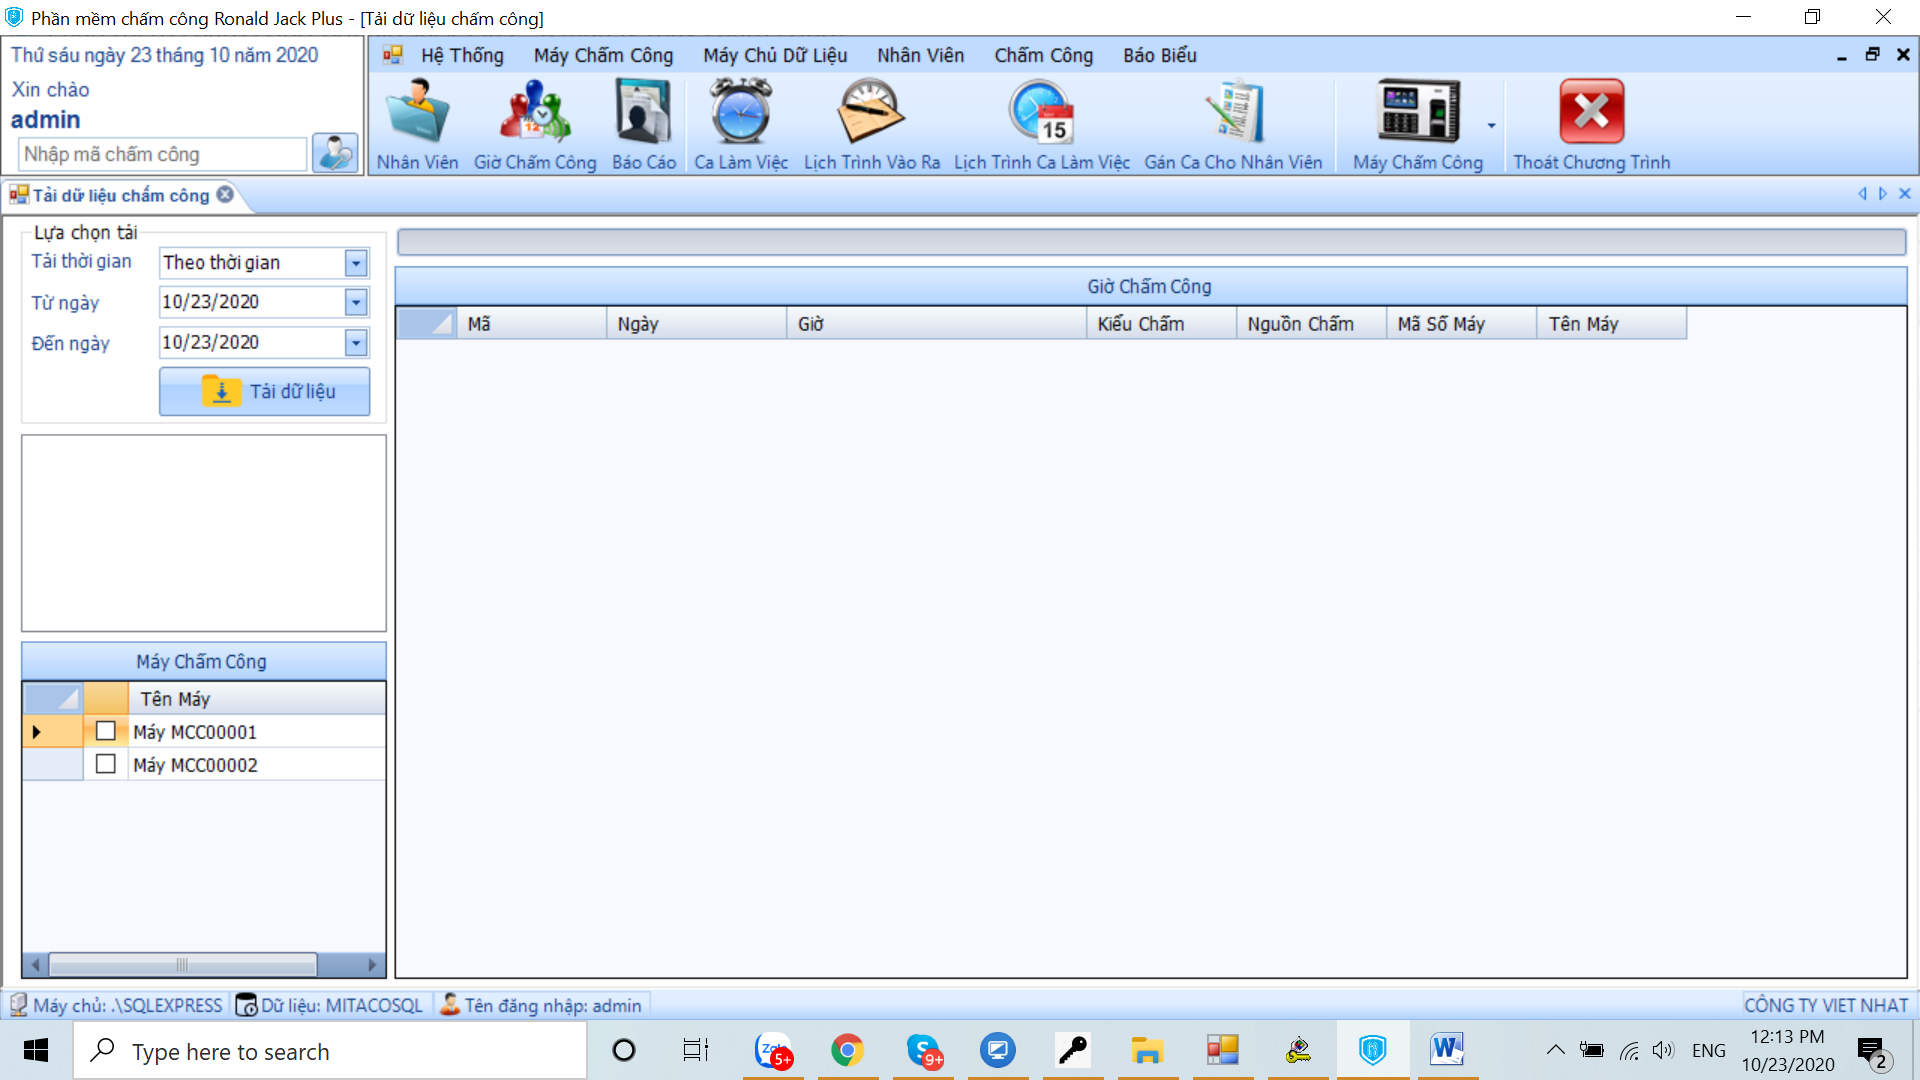Click the Thoát Chương Trình red X icon

click(1591, 113)
